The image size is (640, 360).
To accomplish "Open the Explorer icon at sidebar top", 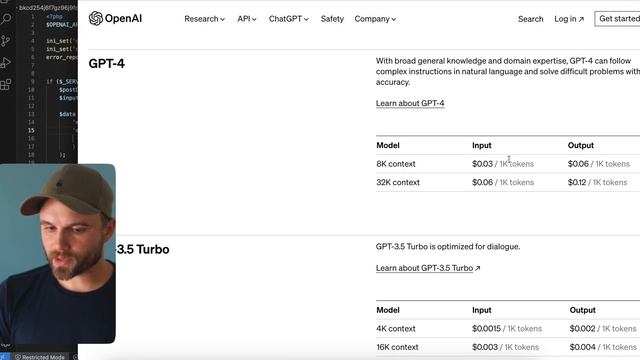I will click(x=4, y=2).
